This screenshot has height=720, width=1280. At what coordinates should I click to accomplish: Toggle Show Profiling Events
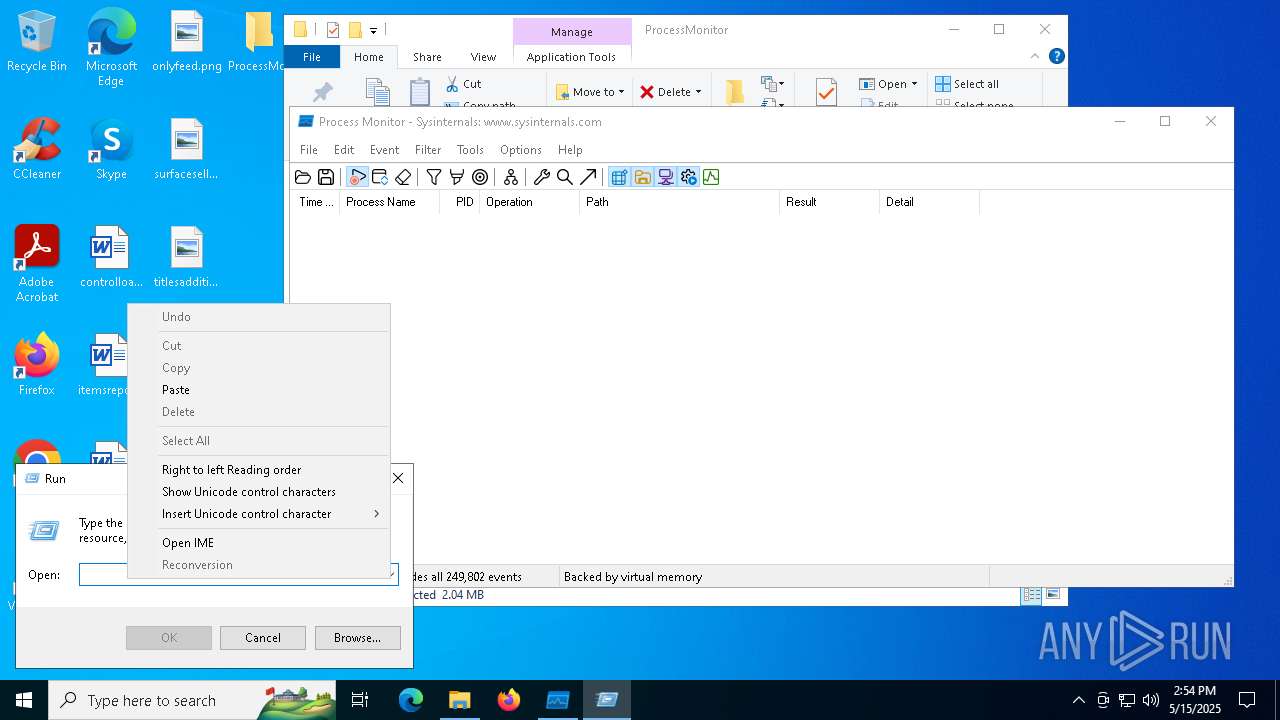(x=711, y=177)
